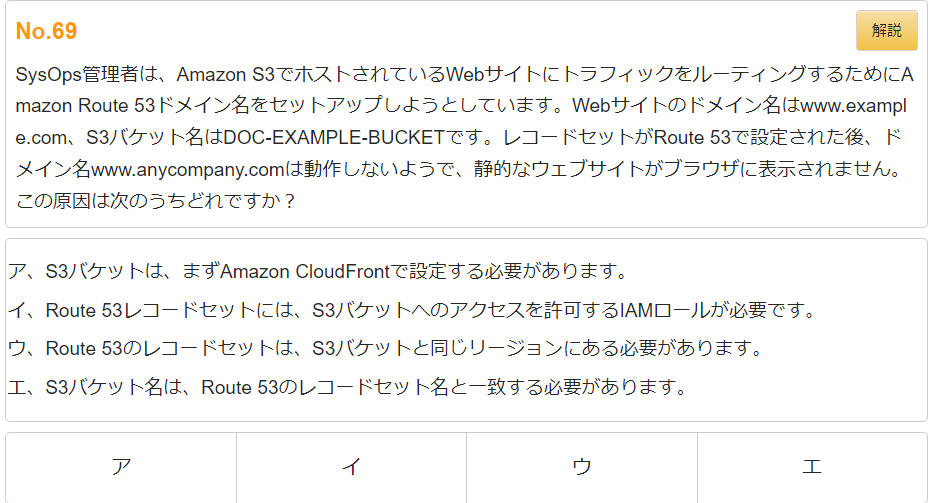Click 'Amazon S3' in question's first line
The width and height of the screenshot is (933, 503).
tap(226, 74)
